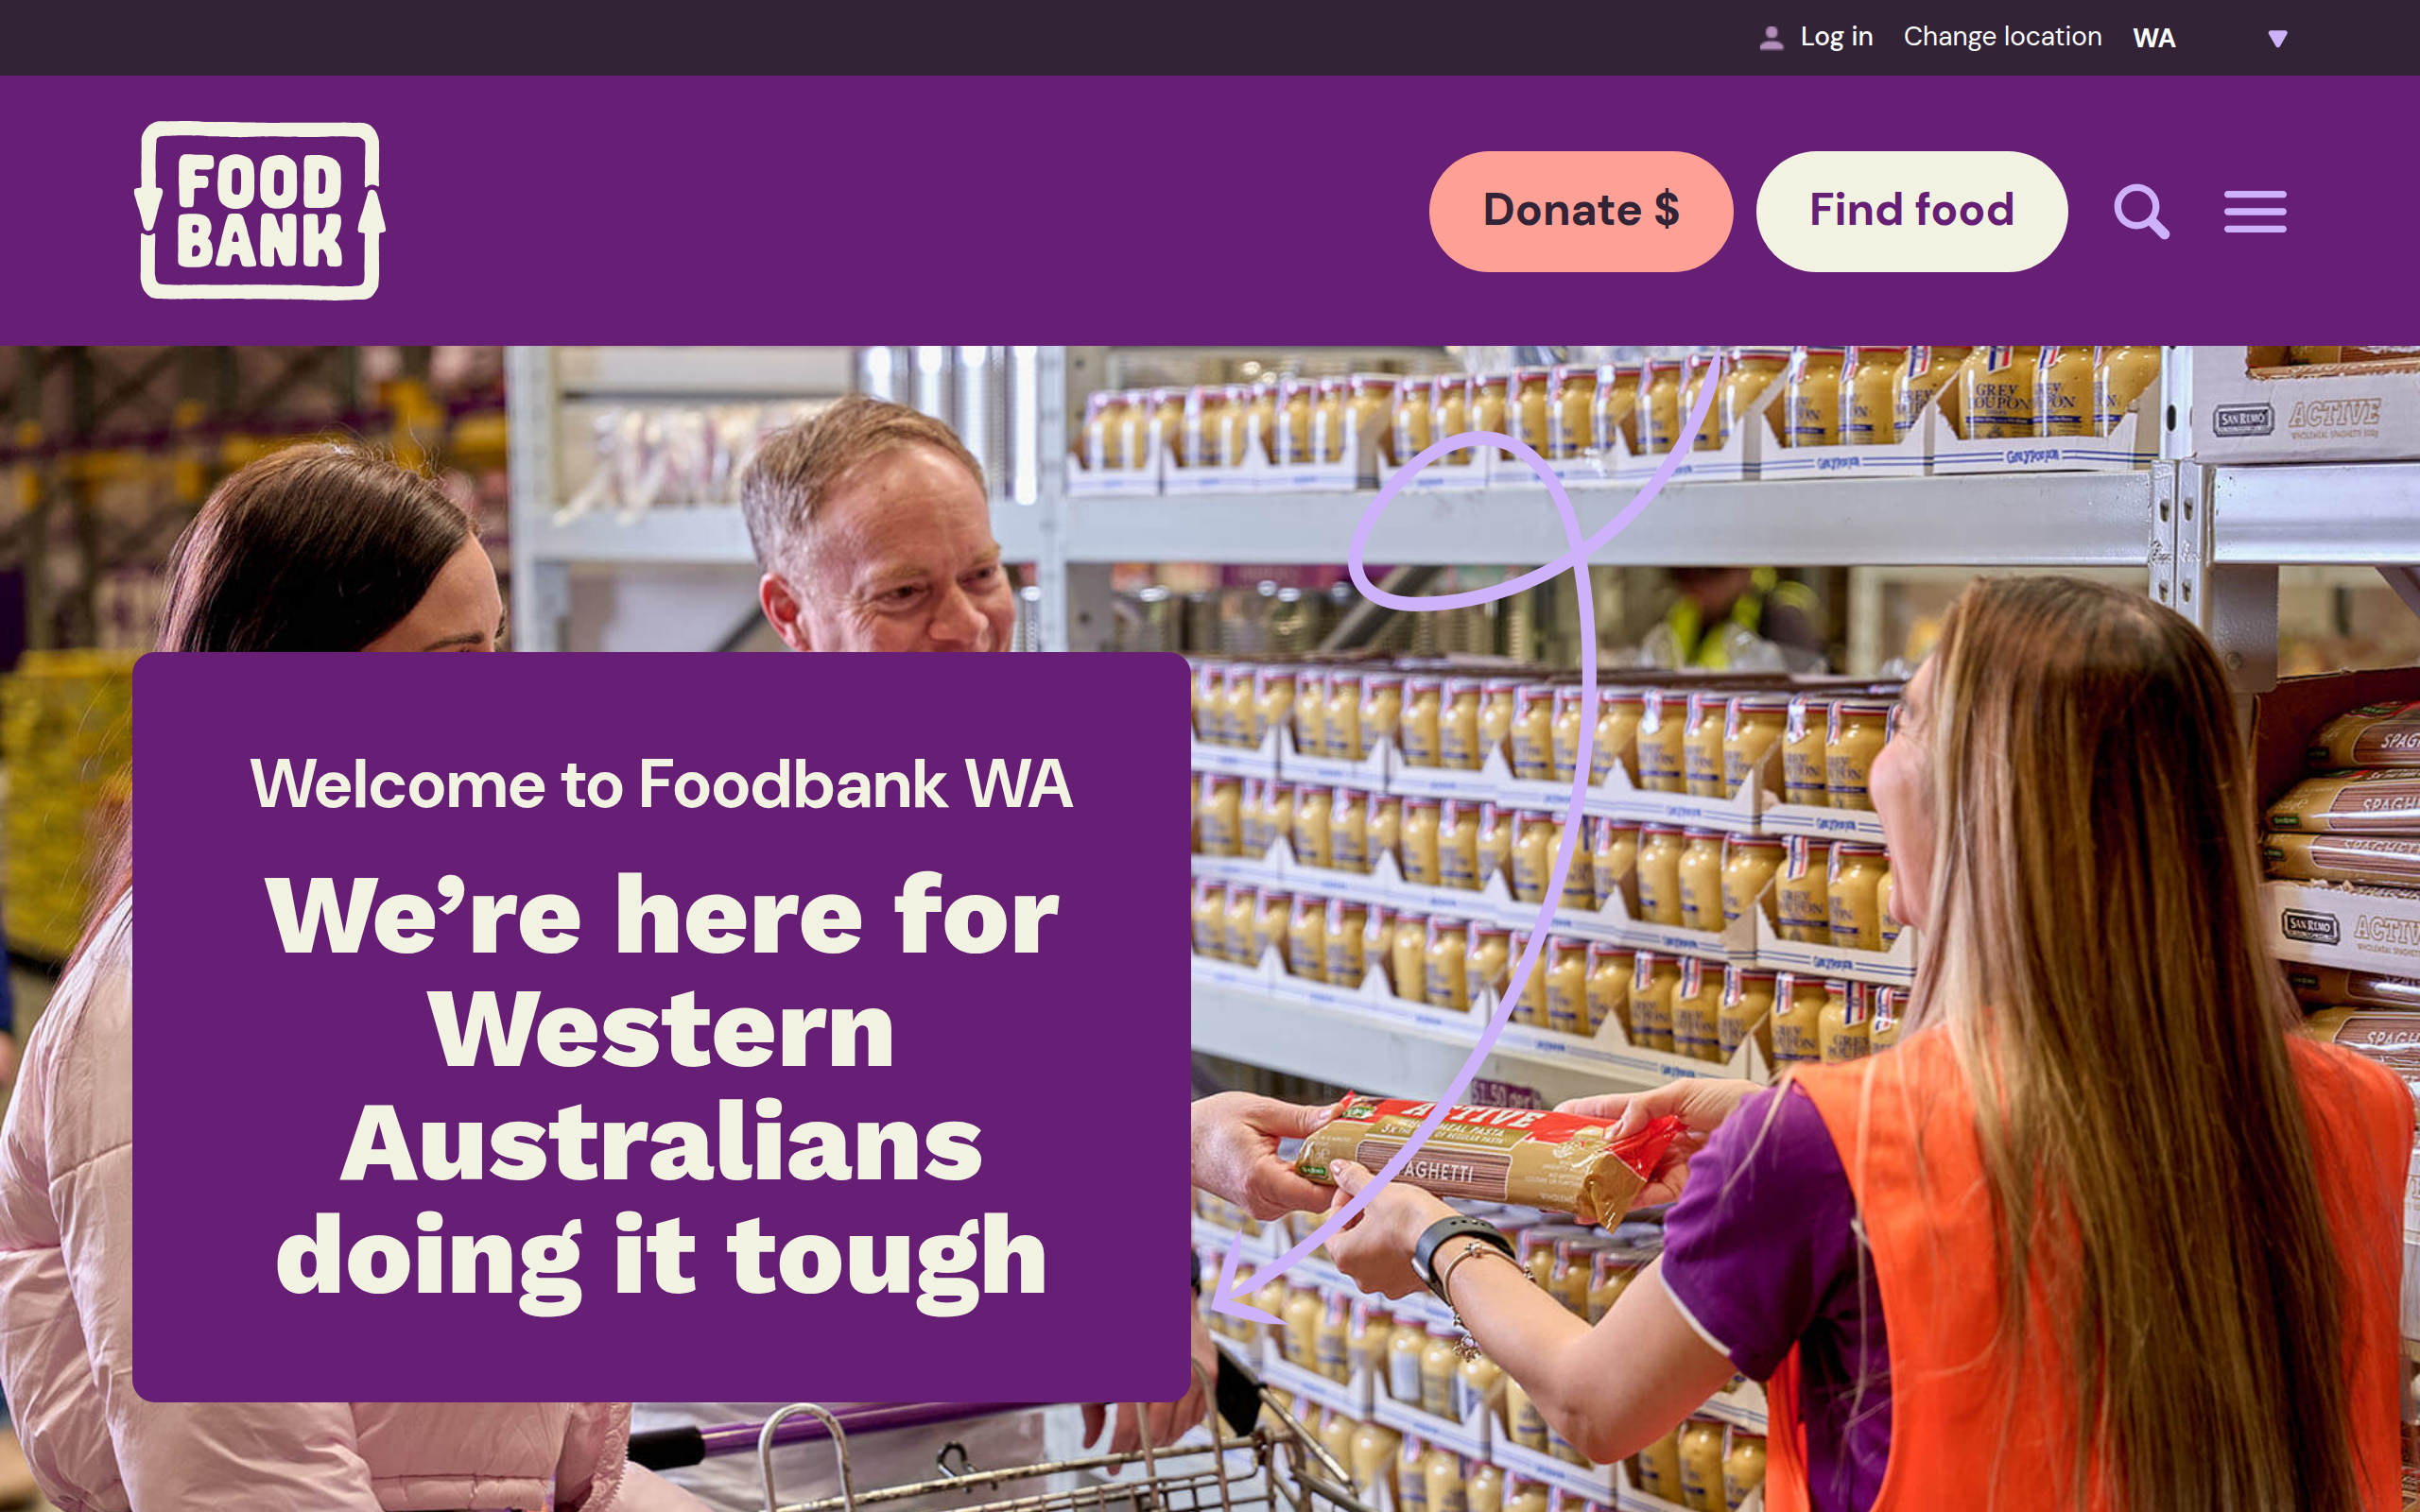Expand the location dropdown triangle arrow

coord(2277,39)
